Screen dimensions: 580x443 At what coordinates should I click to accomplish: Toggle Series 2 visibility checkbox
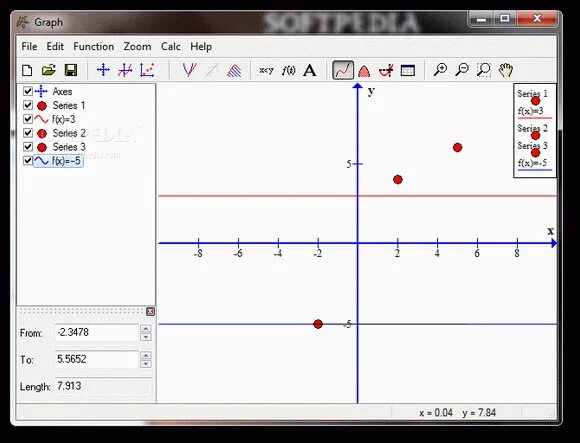(28, 133)
